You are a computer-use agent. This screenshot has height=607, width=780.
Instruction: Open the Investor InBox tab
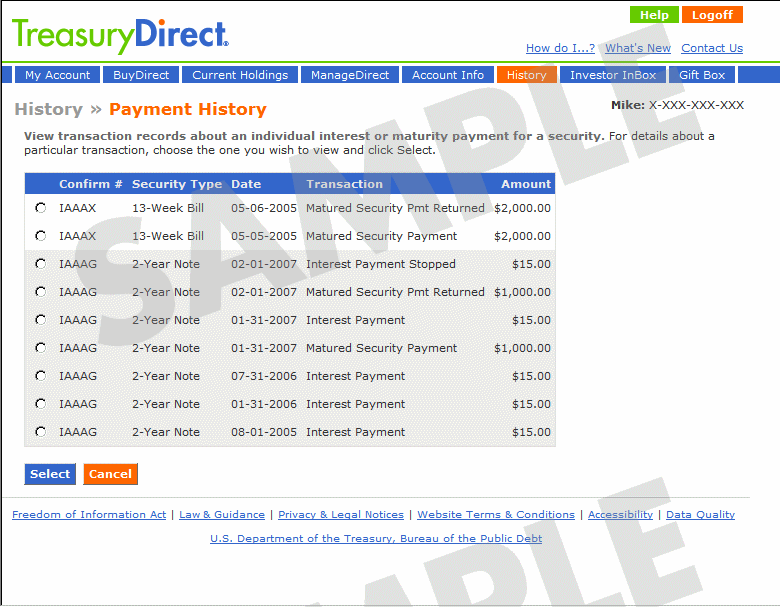[613, 75]
